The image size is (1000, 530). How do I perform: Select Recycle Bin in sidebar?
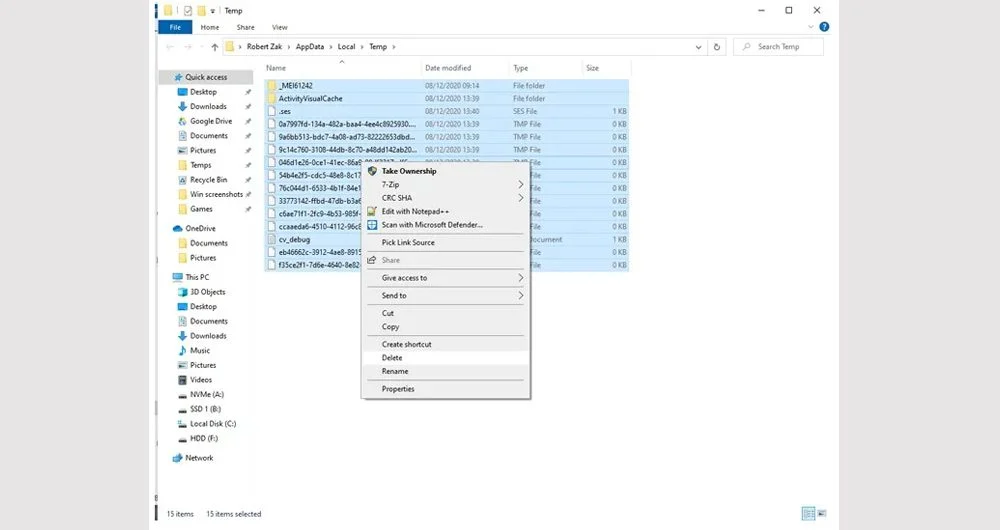(208, 180)
